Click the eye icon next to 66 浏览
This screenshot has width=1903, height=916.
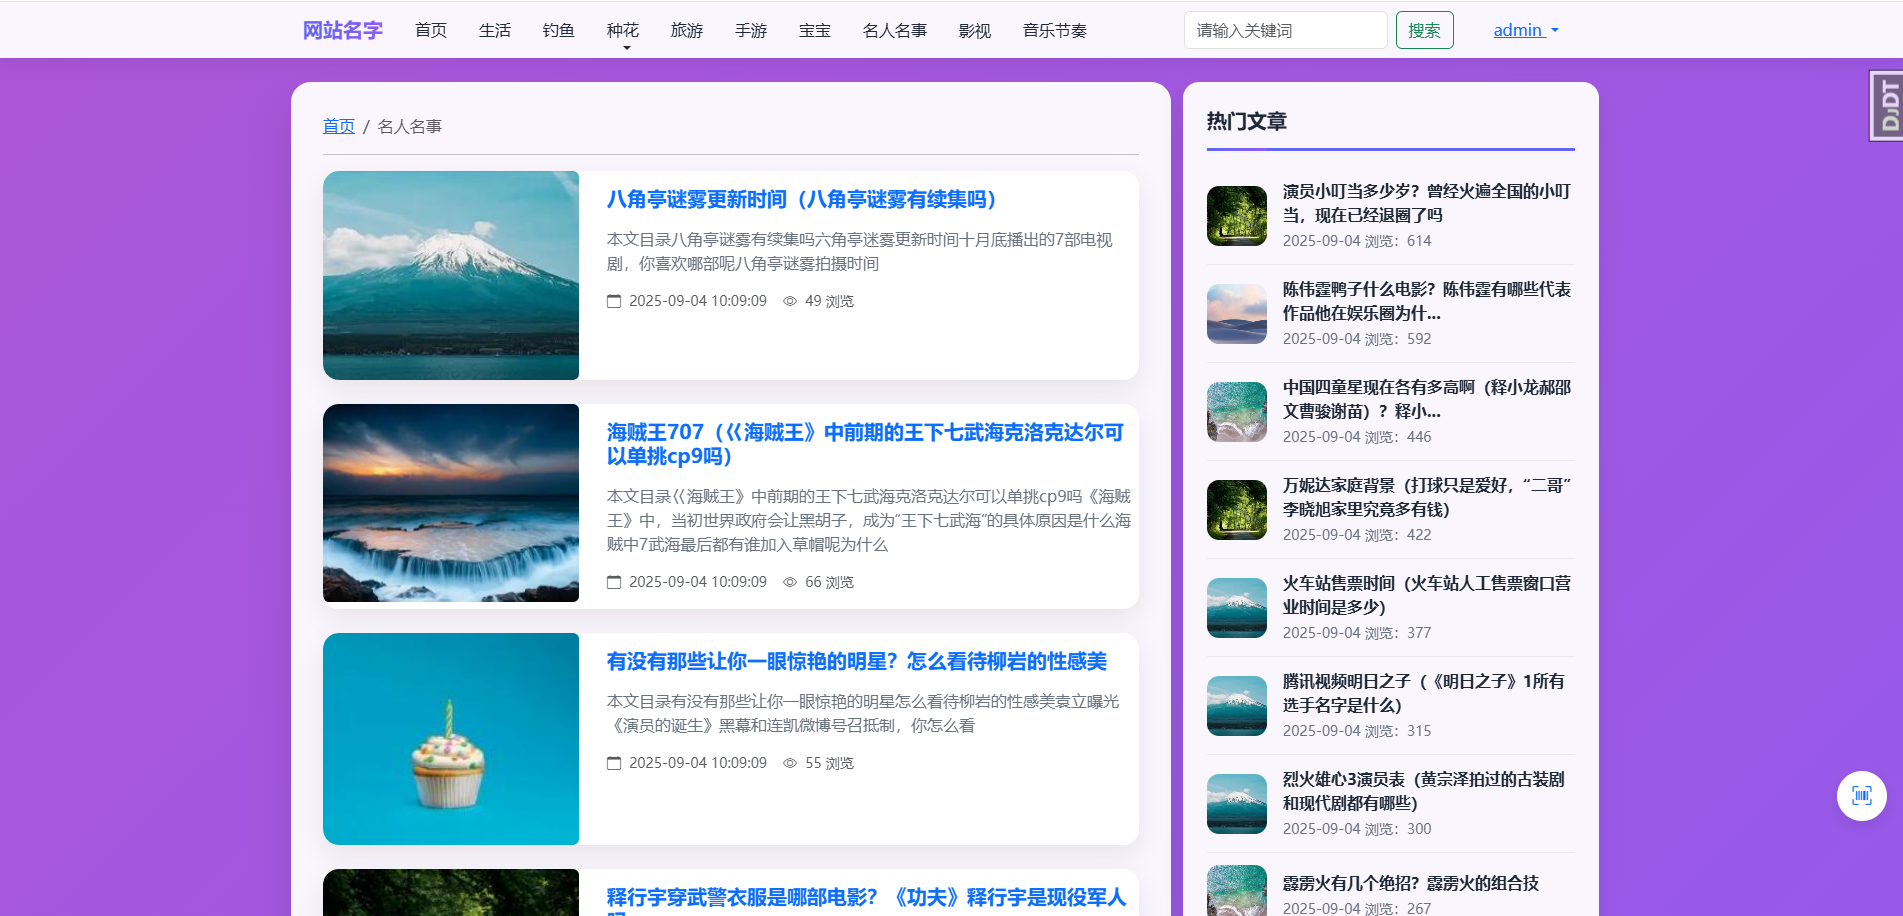[790, 581]
